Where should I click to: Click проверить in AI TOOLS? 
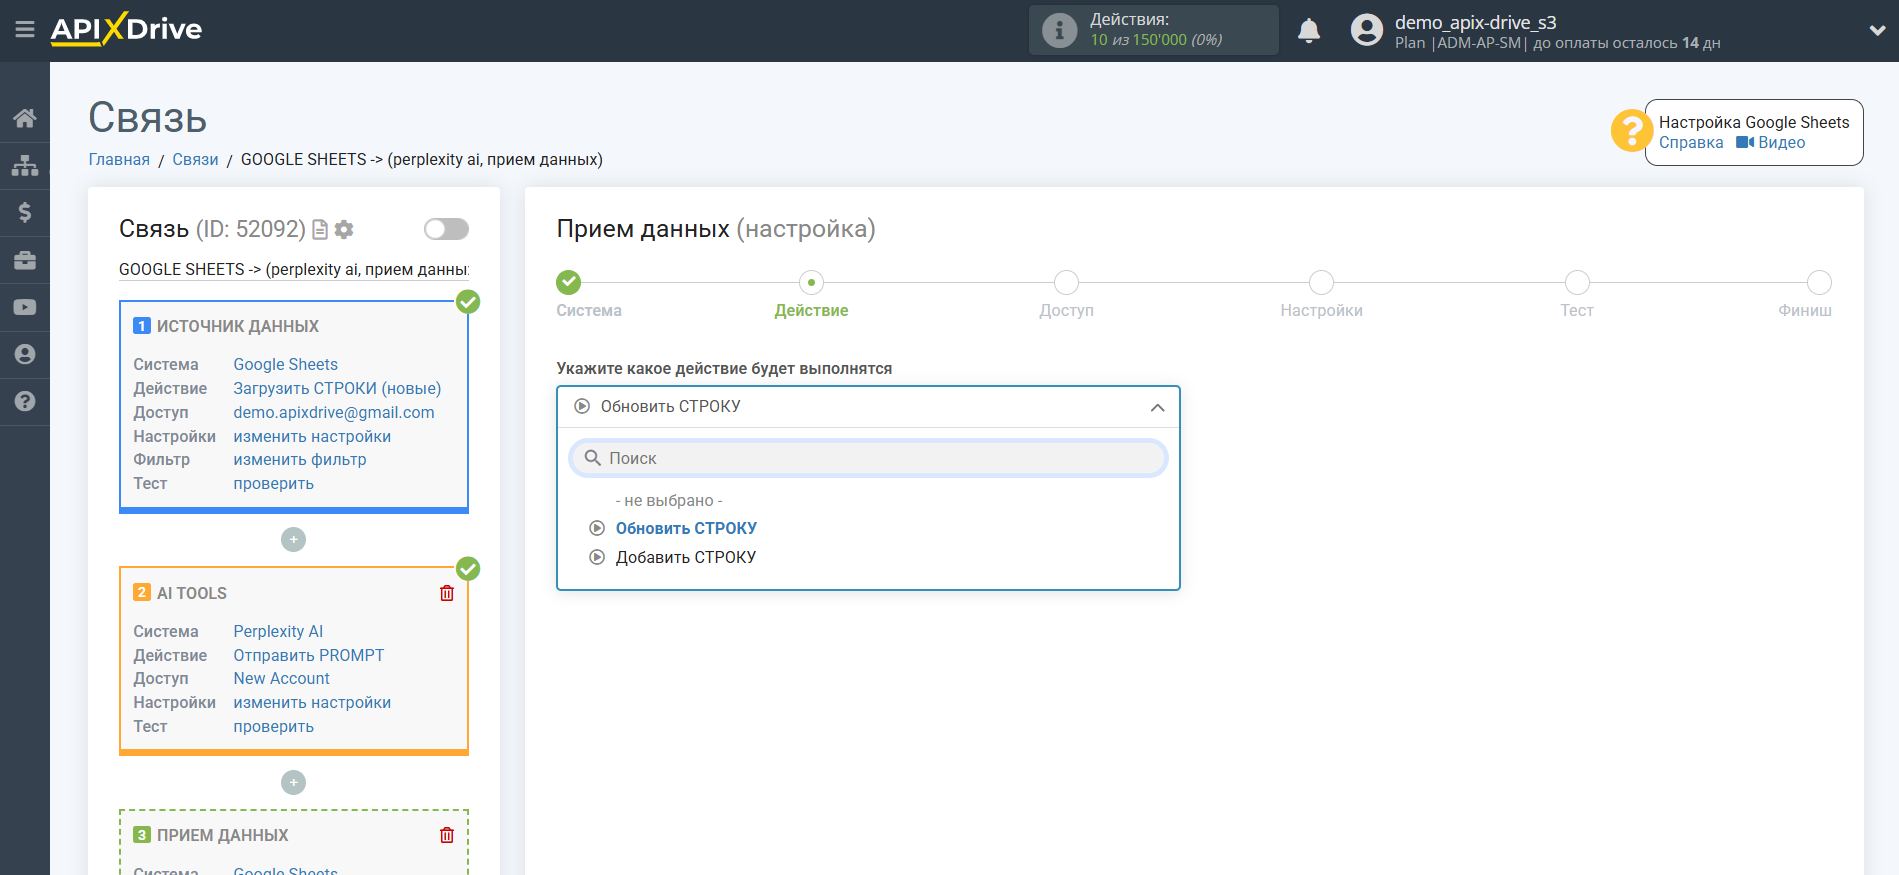coord(273,727)
